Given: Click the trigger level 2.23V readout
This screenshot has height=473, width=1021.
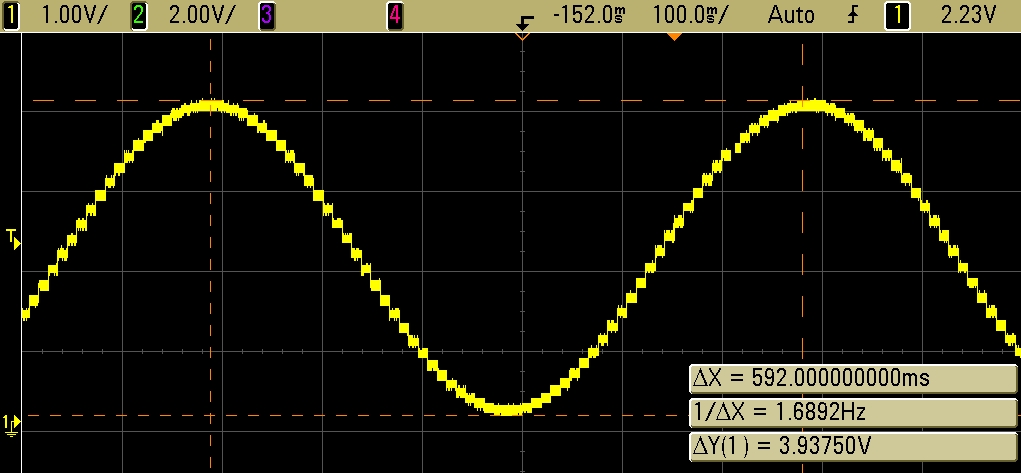Looking at the screenshot, I should 968,15.
